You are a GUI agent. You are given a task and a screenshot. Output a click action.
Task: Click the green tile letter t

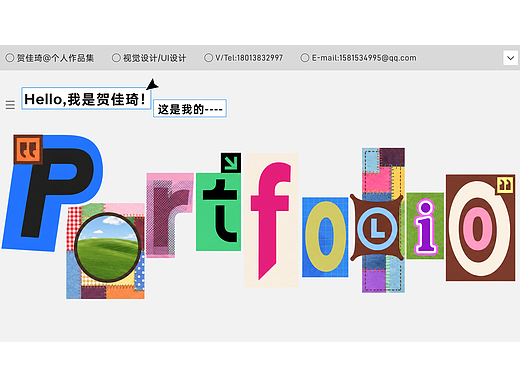click(x=219, y=212)
